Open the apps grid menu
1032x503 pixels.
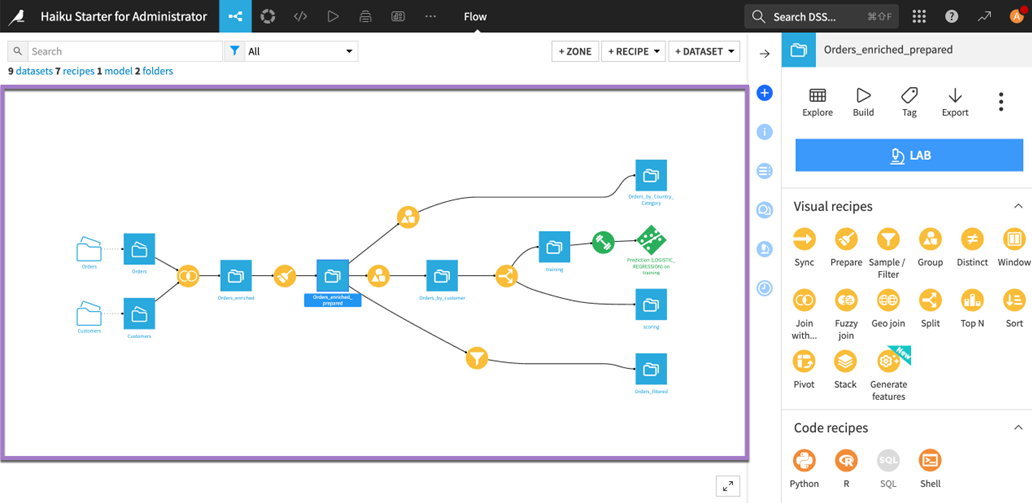coord(919,17)
